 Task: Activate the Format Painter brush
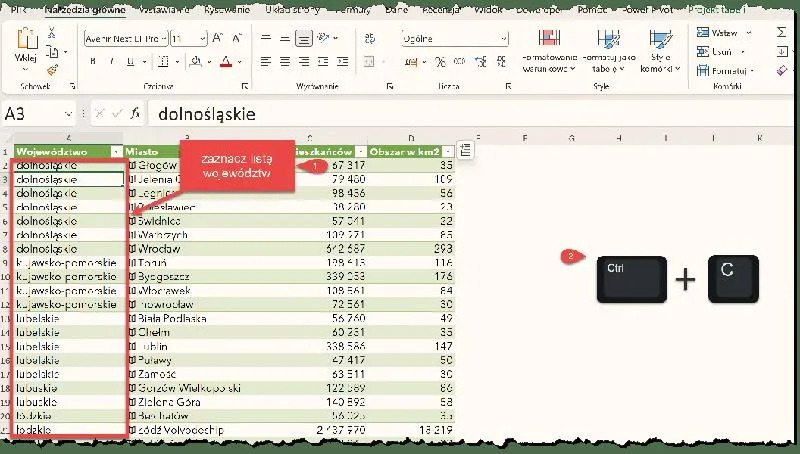pos(52,70)
